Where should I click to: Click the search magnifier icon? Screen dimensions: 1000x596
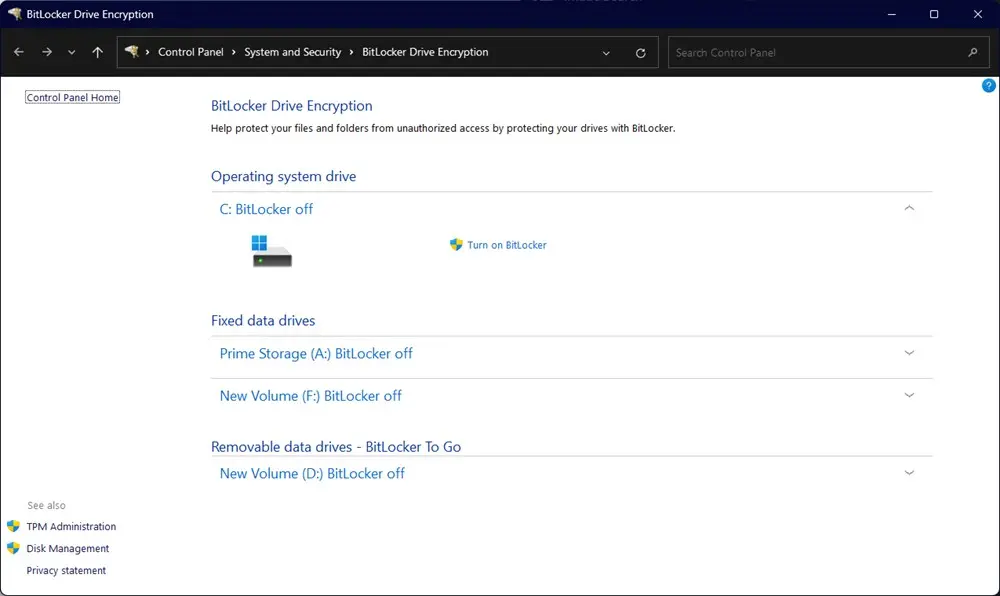click(x=972, y=52)
